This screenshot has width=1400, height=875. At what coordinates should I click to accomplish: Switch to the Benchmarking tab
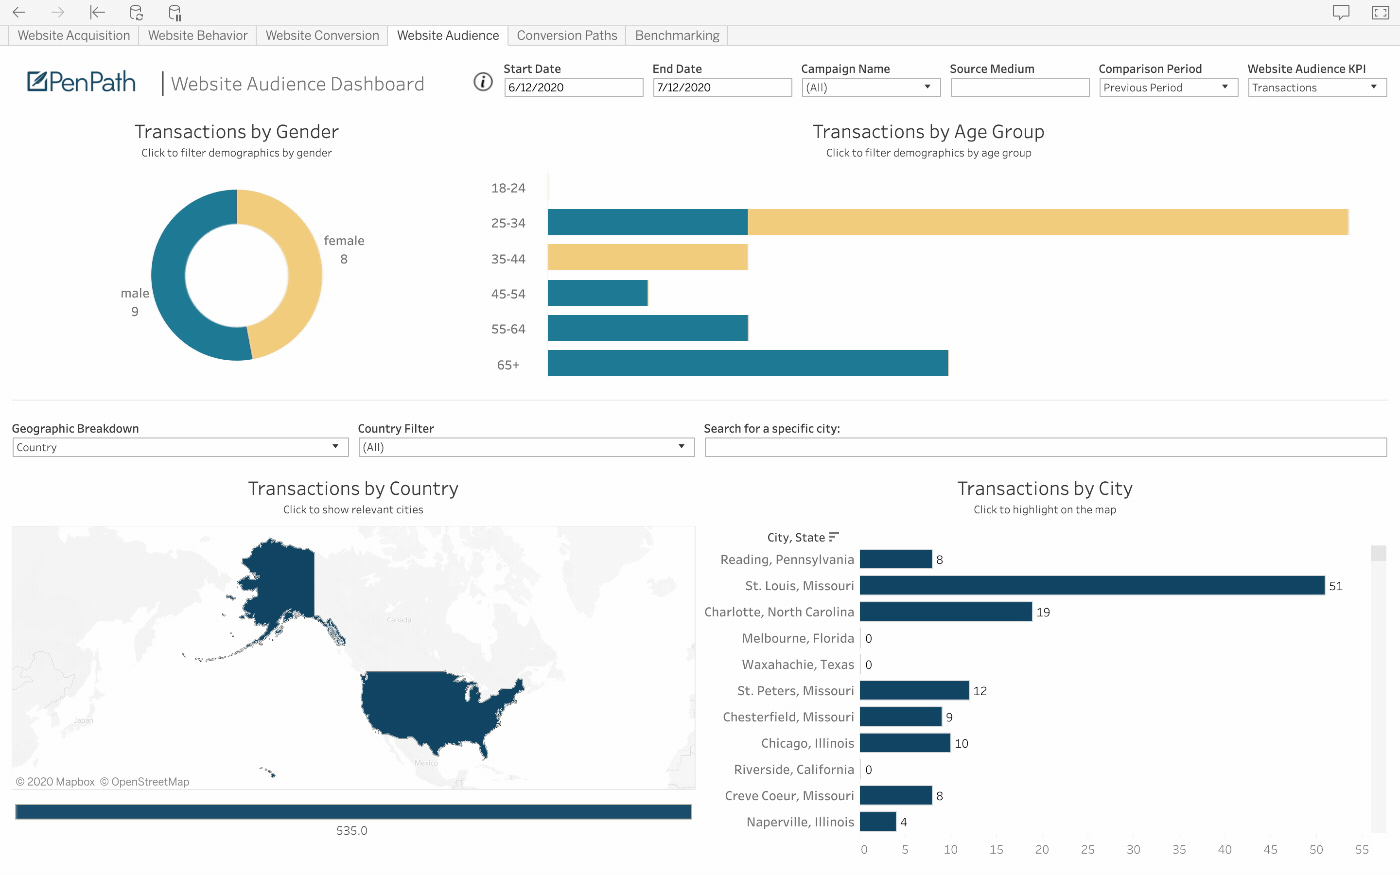[x=677, y=35]
